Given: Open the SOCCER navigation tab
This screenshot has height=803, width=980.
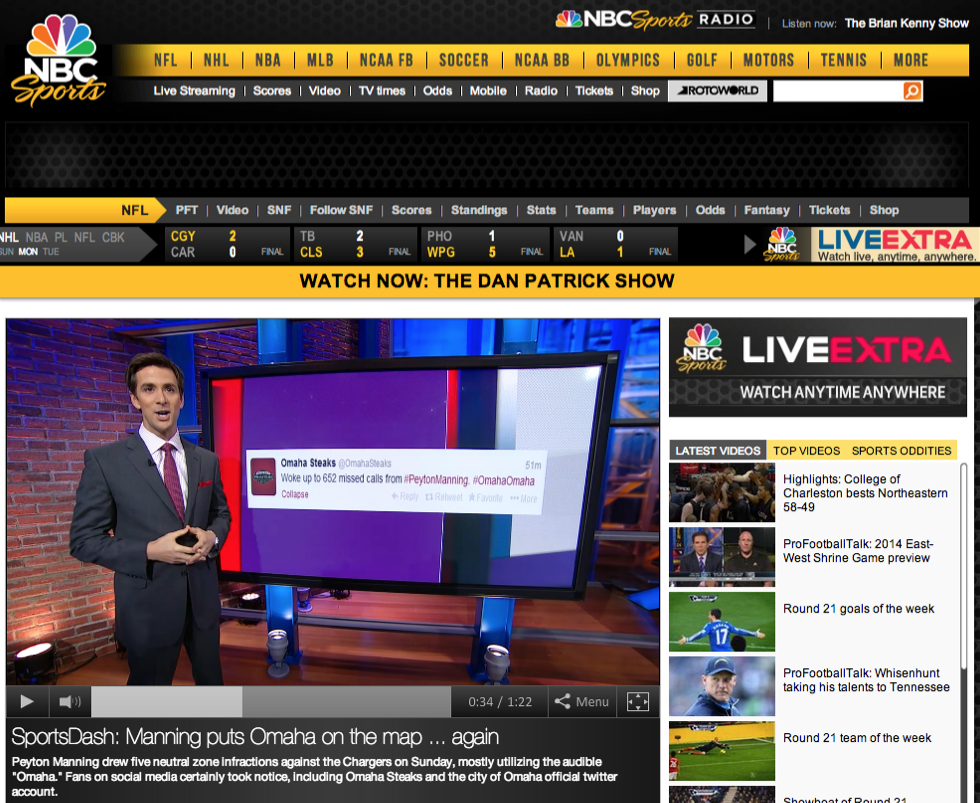Looking at the screenshot, I should pyautogui.click(x=464, y=60).
